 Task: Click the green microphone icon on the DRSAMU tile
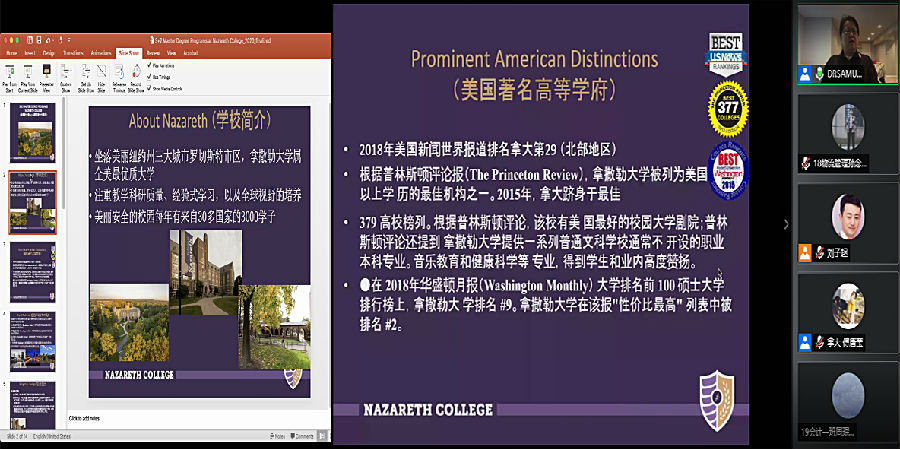tap(820, 75)
